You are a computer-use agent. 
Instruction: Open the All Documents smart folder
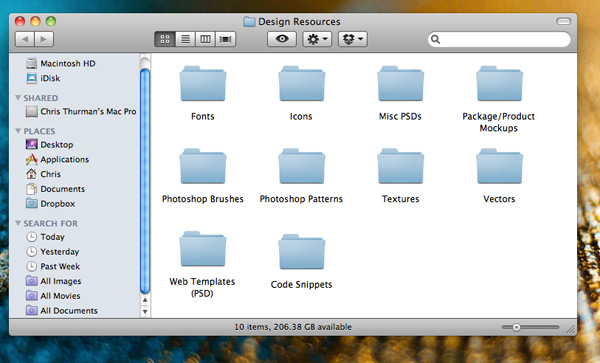62,311
